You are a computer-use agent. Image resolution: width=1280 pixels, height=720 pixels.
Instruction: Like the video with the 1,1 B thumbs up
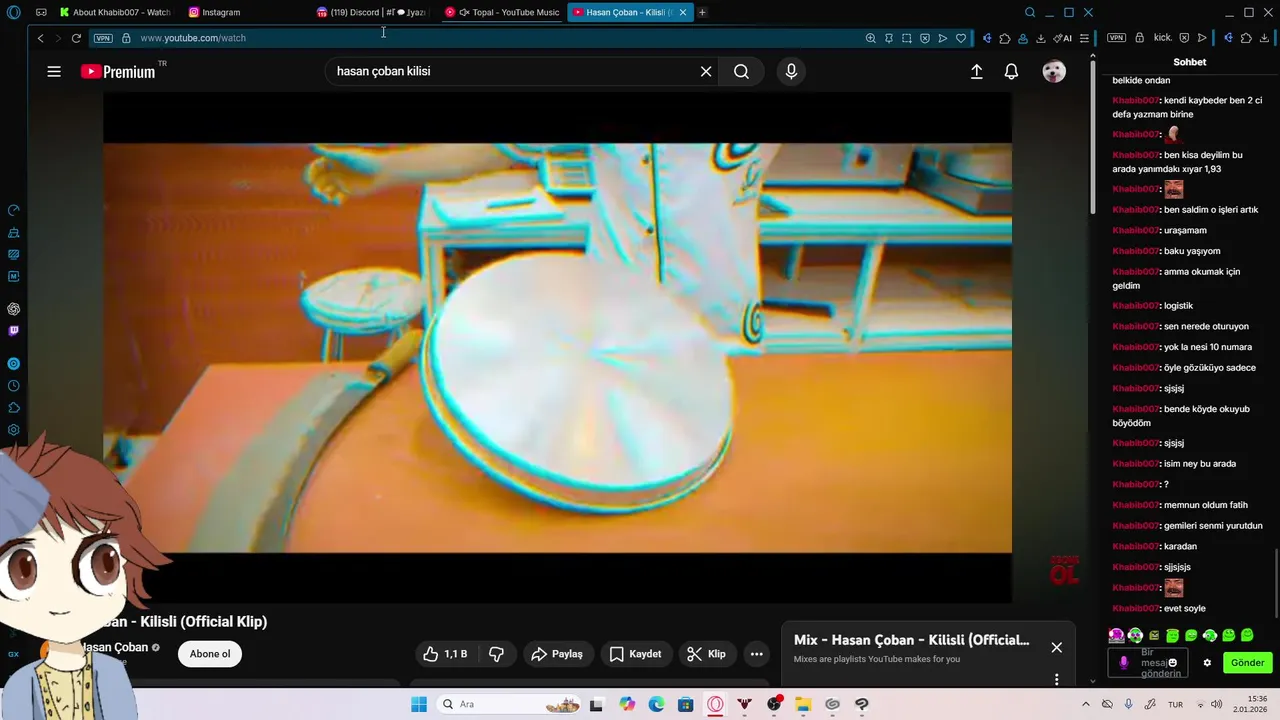pyautogui.click(x=445, y=654)
